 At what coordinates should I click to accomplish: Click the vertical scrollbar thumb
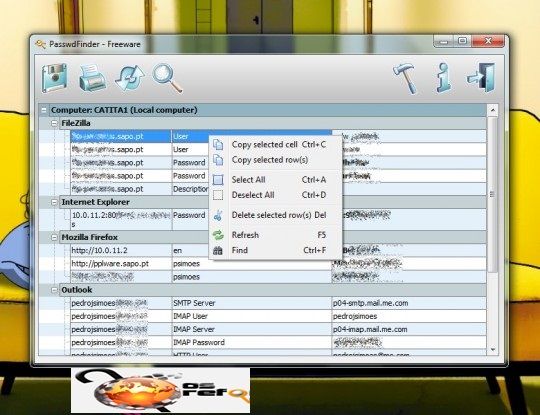[x=492, y=195]
